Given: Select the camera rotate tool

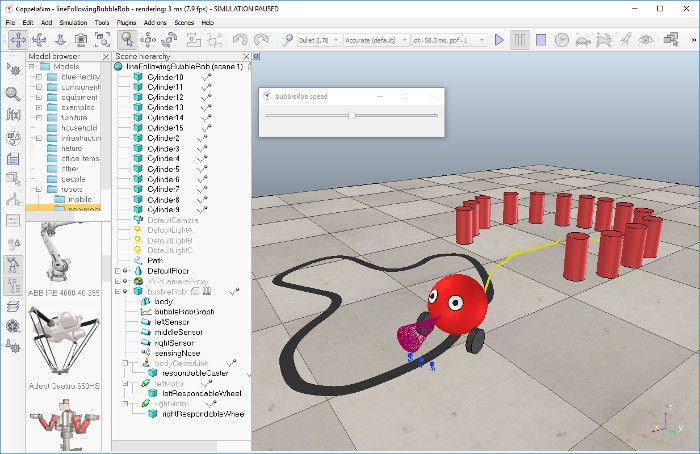Looking at the screenshot, I should tap(39, 40).
